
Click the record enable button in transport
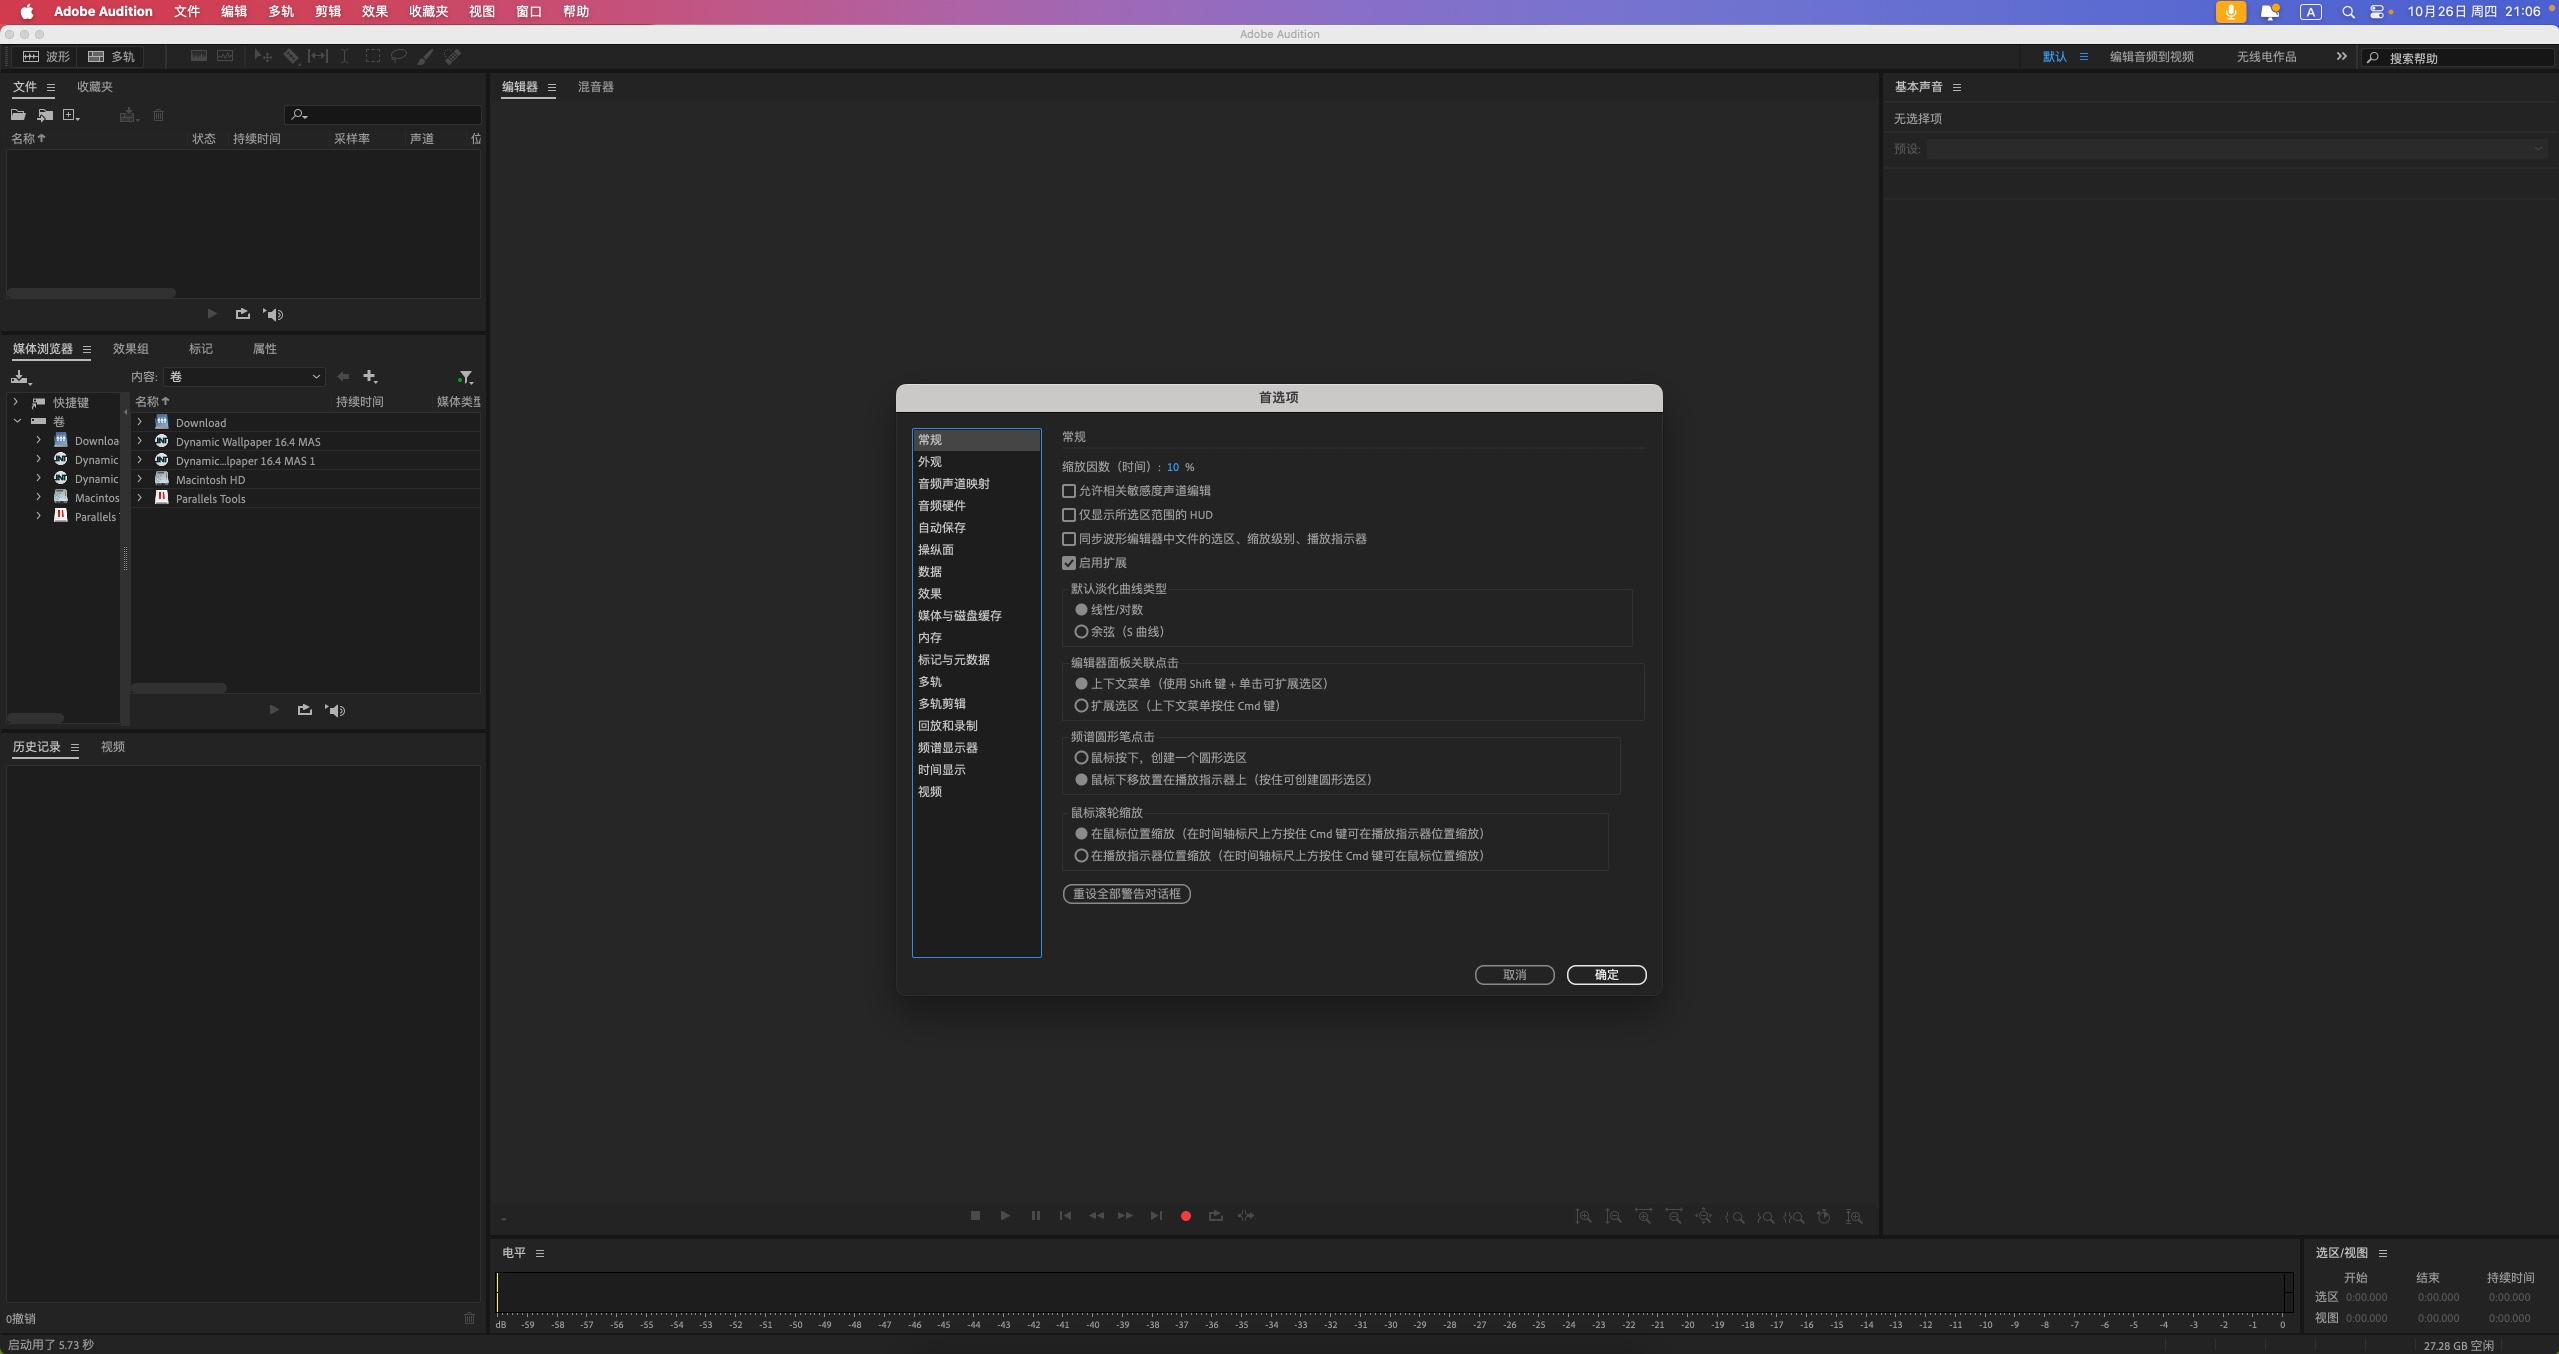(1185, 1215)
